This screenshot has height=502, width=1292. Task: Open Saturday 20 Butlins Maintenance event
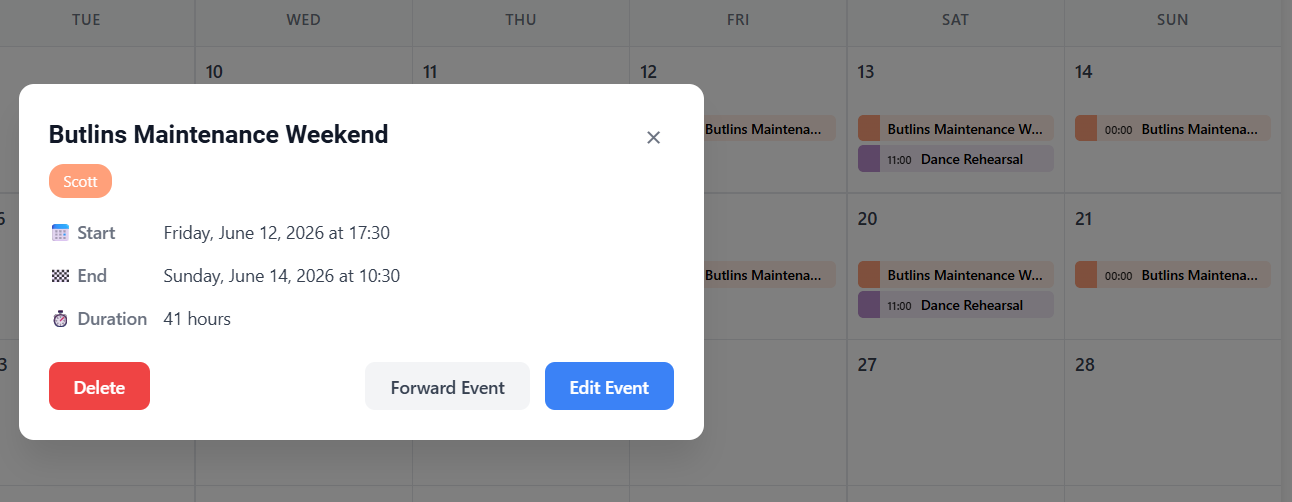click(x=956, y=275)
